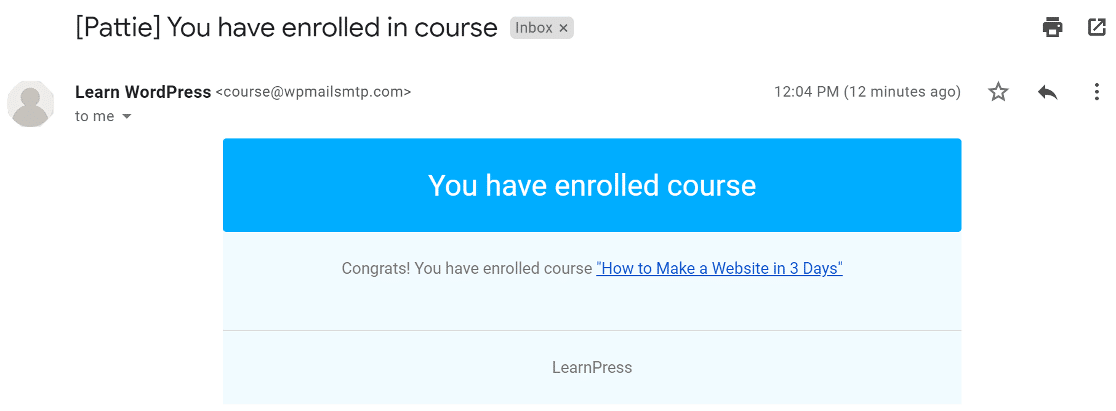This screenshot has width=1116, height=411.
Task: Click the sender's profile avatar
Action: tap(31, 104)
